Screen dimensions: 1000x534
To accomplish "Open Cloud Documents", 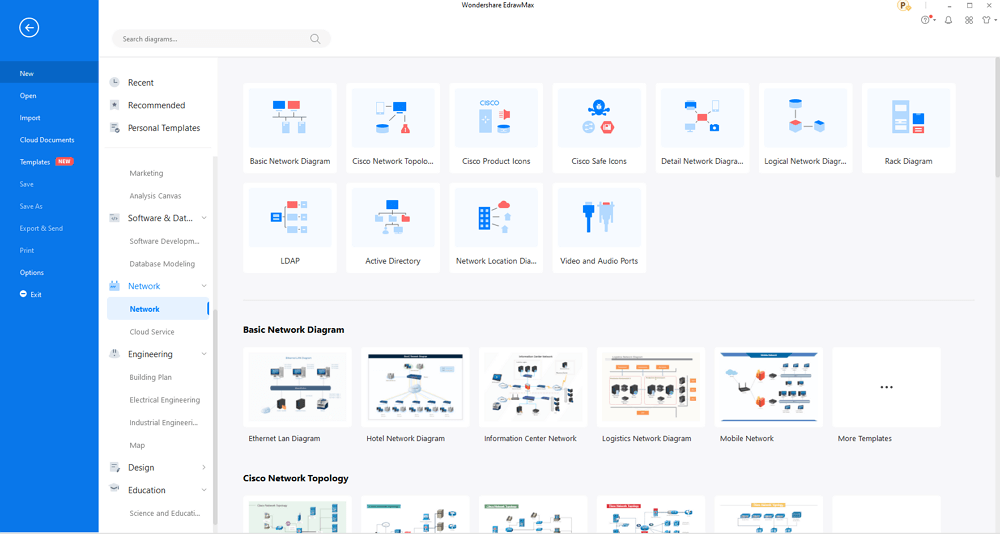I will point(49,140).
